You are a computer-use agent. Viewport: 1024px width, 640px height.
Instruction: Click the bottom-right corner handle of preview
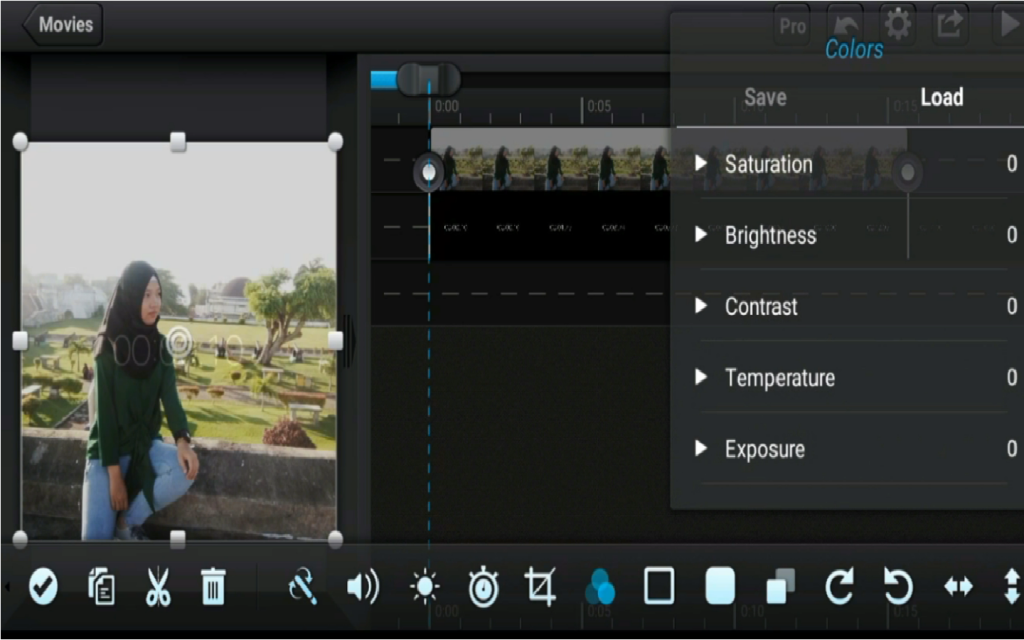pos(335,539)
